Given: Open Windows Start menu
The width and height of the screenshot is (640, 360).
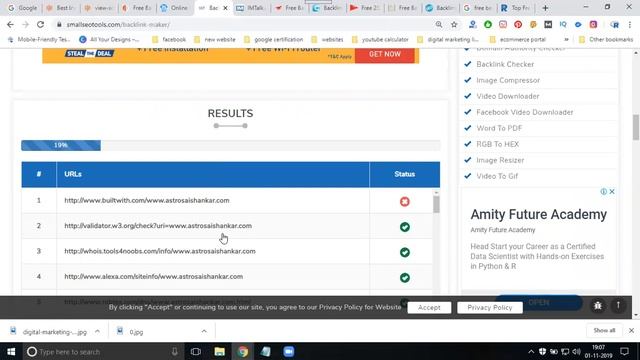Looking at the screenshot, I should pos(11,351).
